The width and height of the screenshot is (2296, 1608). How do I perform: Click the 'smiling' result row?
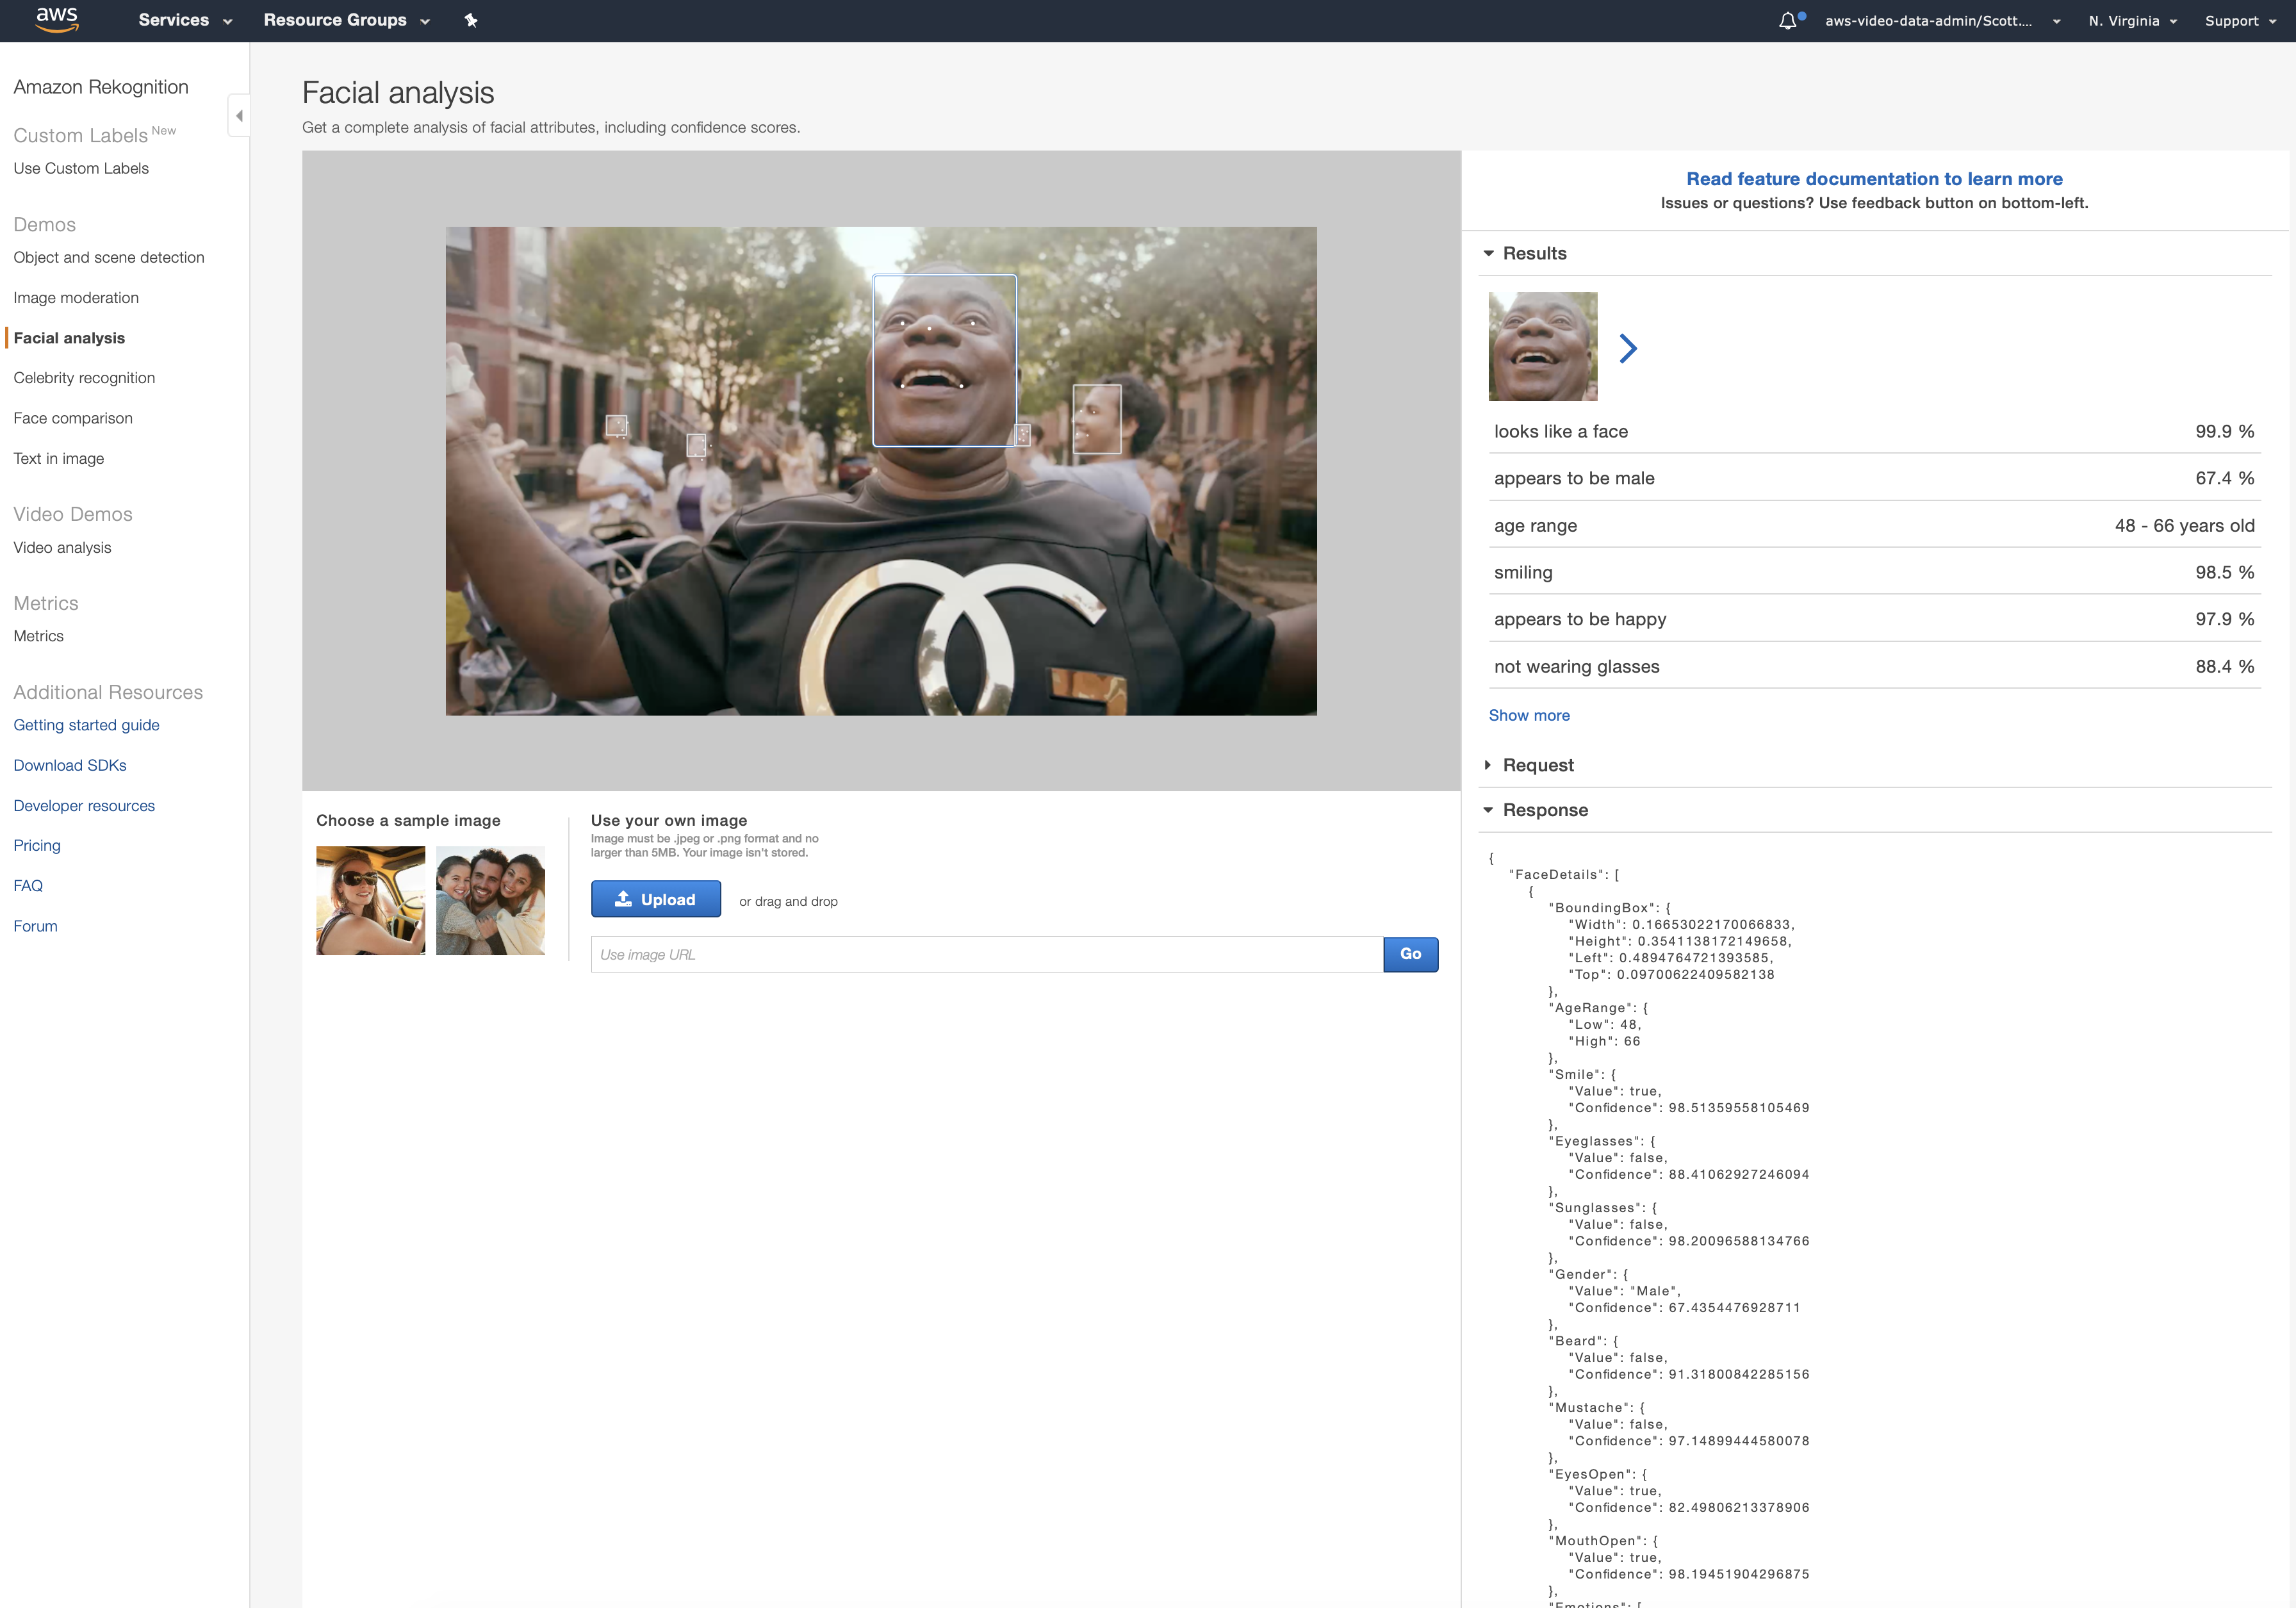coord(1874,572)
